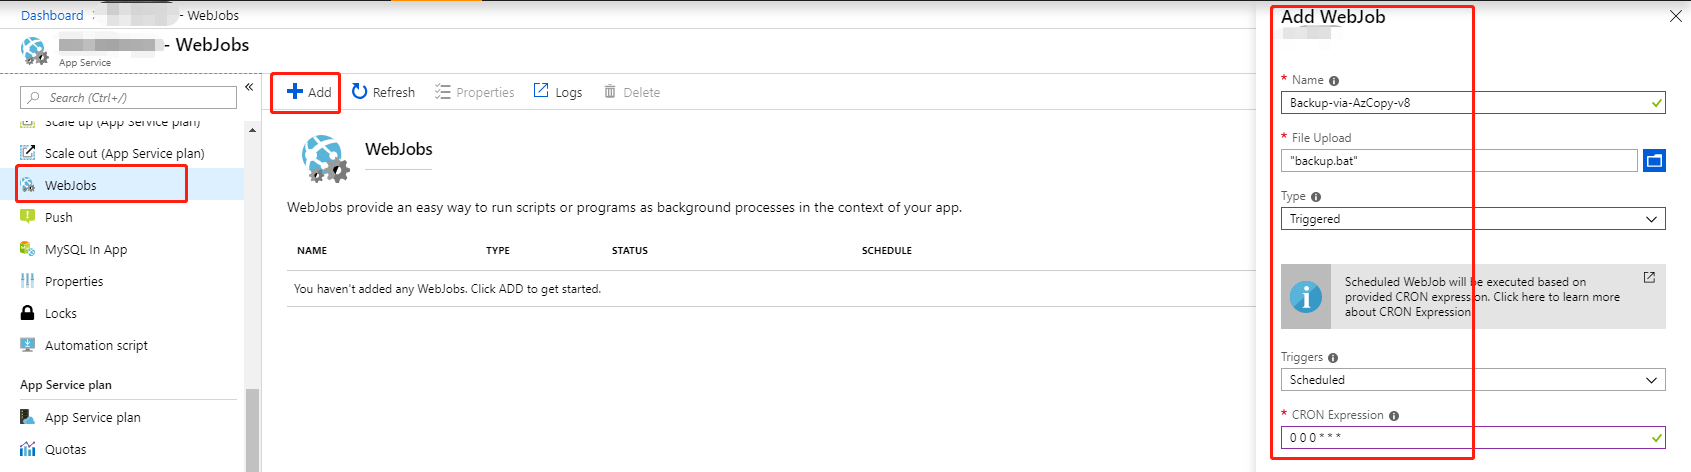Open Scale out (App Service plan)

(124, 153)
